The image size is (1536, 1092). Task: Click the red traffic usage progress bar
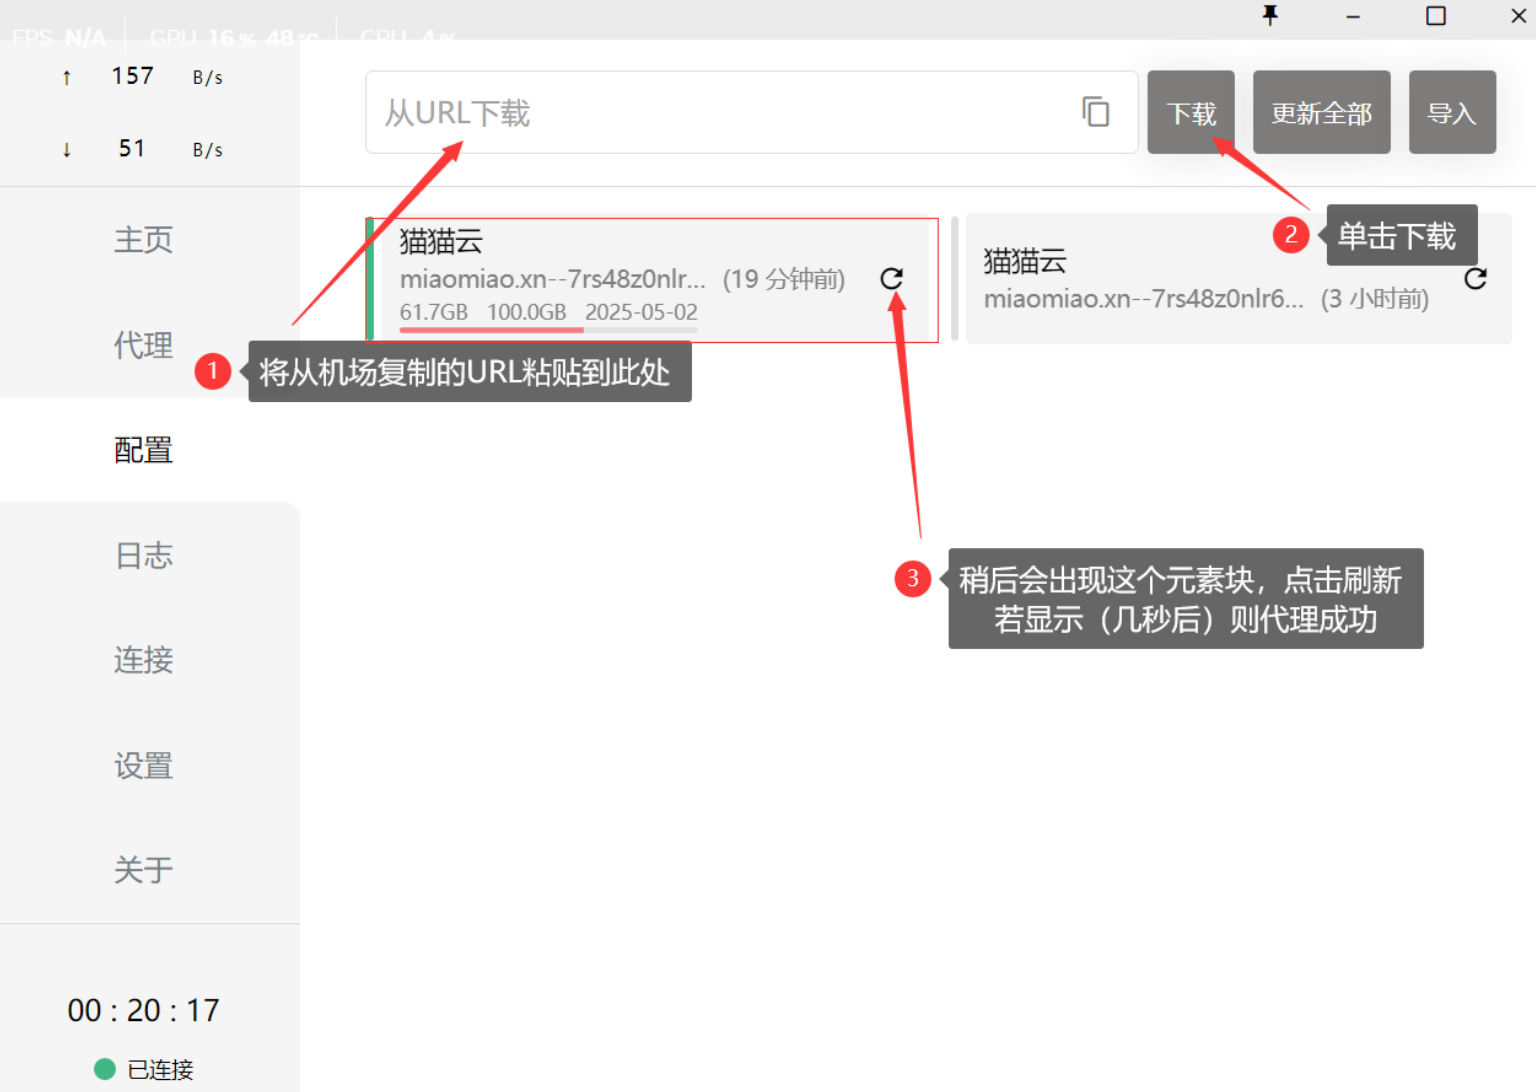click(x=490, y=329)
